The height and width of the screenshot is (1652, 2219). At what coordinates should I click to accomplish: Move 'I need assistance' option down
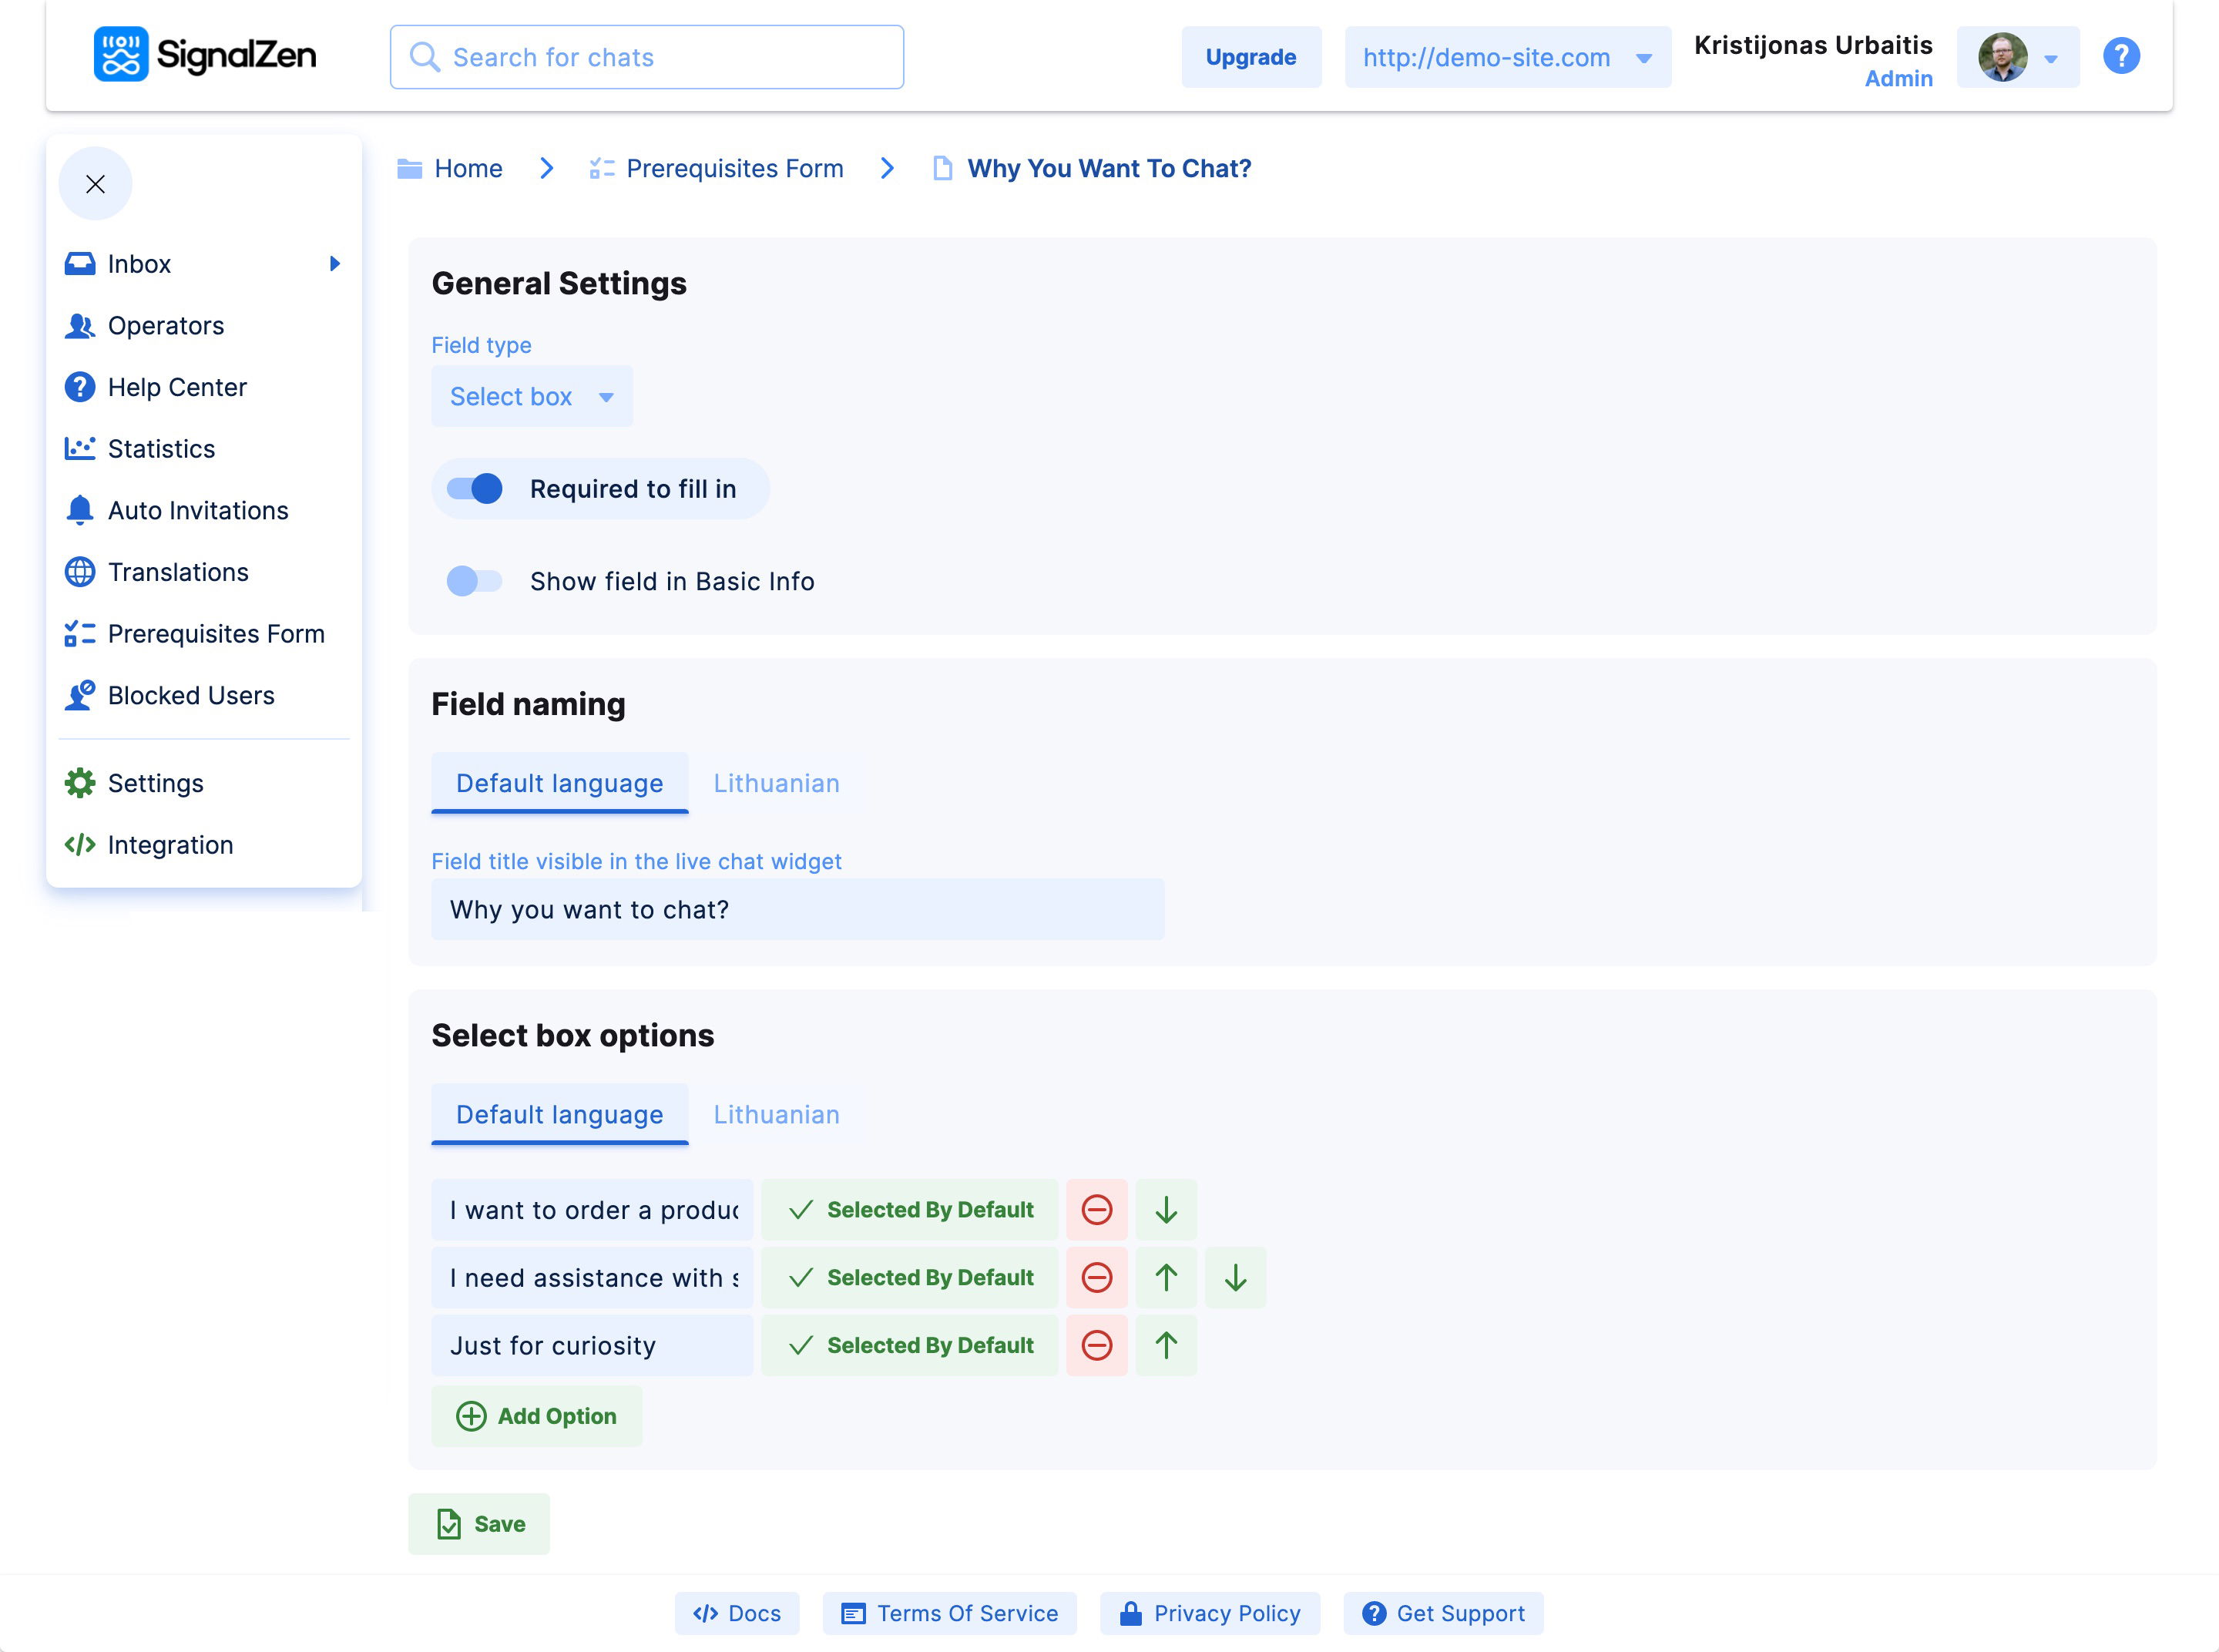tap(1235, 1277)
